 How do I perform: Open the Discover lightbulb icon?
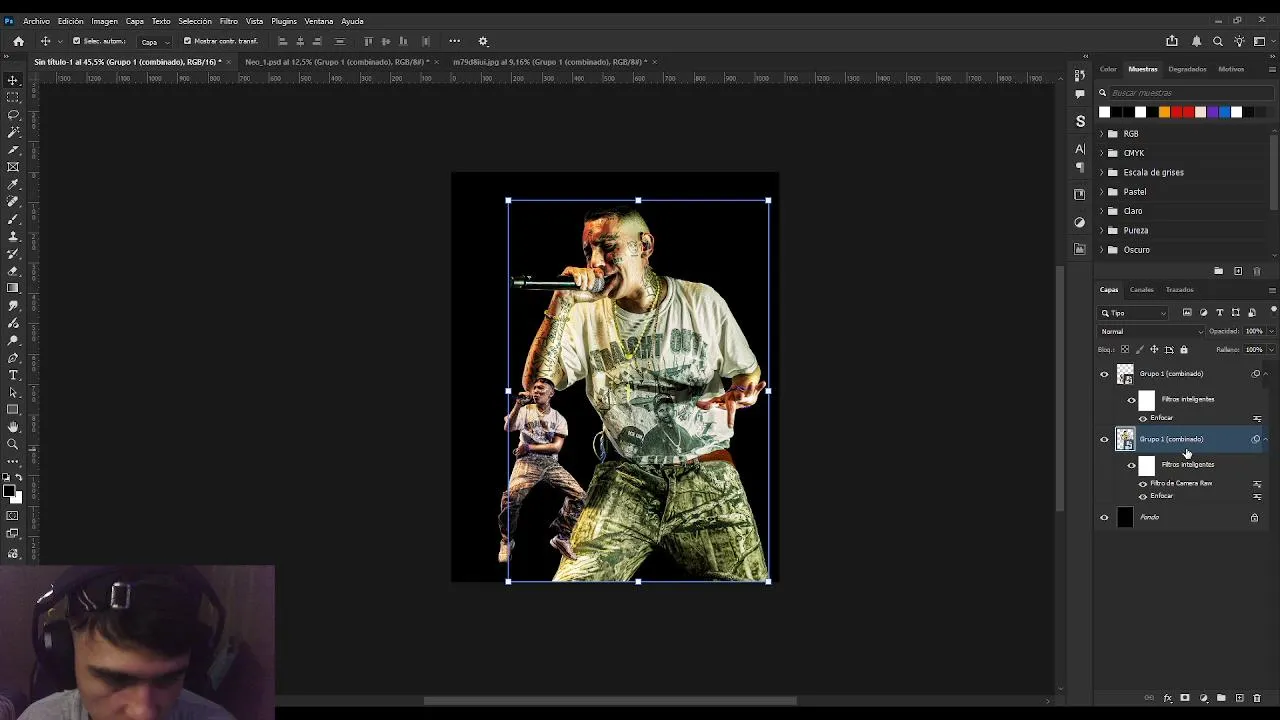click(x=1239, y=41)
